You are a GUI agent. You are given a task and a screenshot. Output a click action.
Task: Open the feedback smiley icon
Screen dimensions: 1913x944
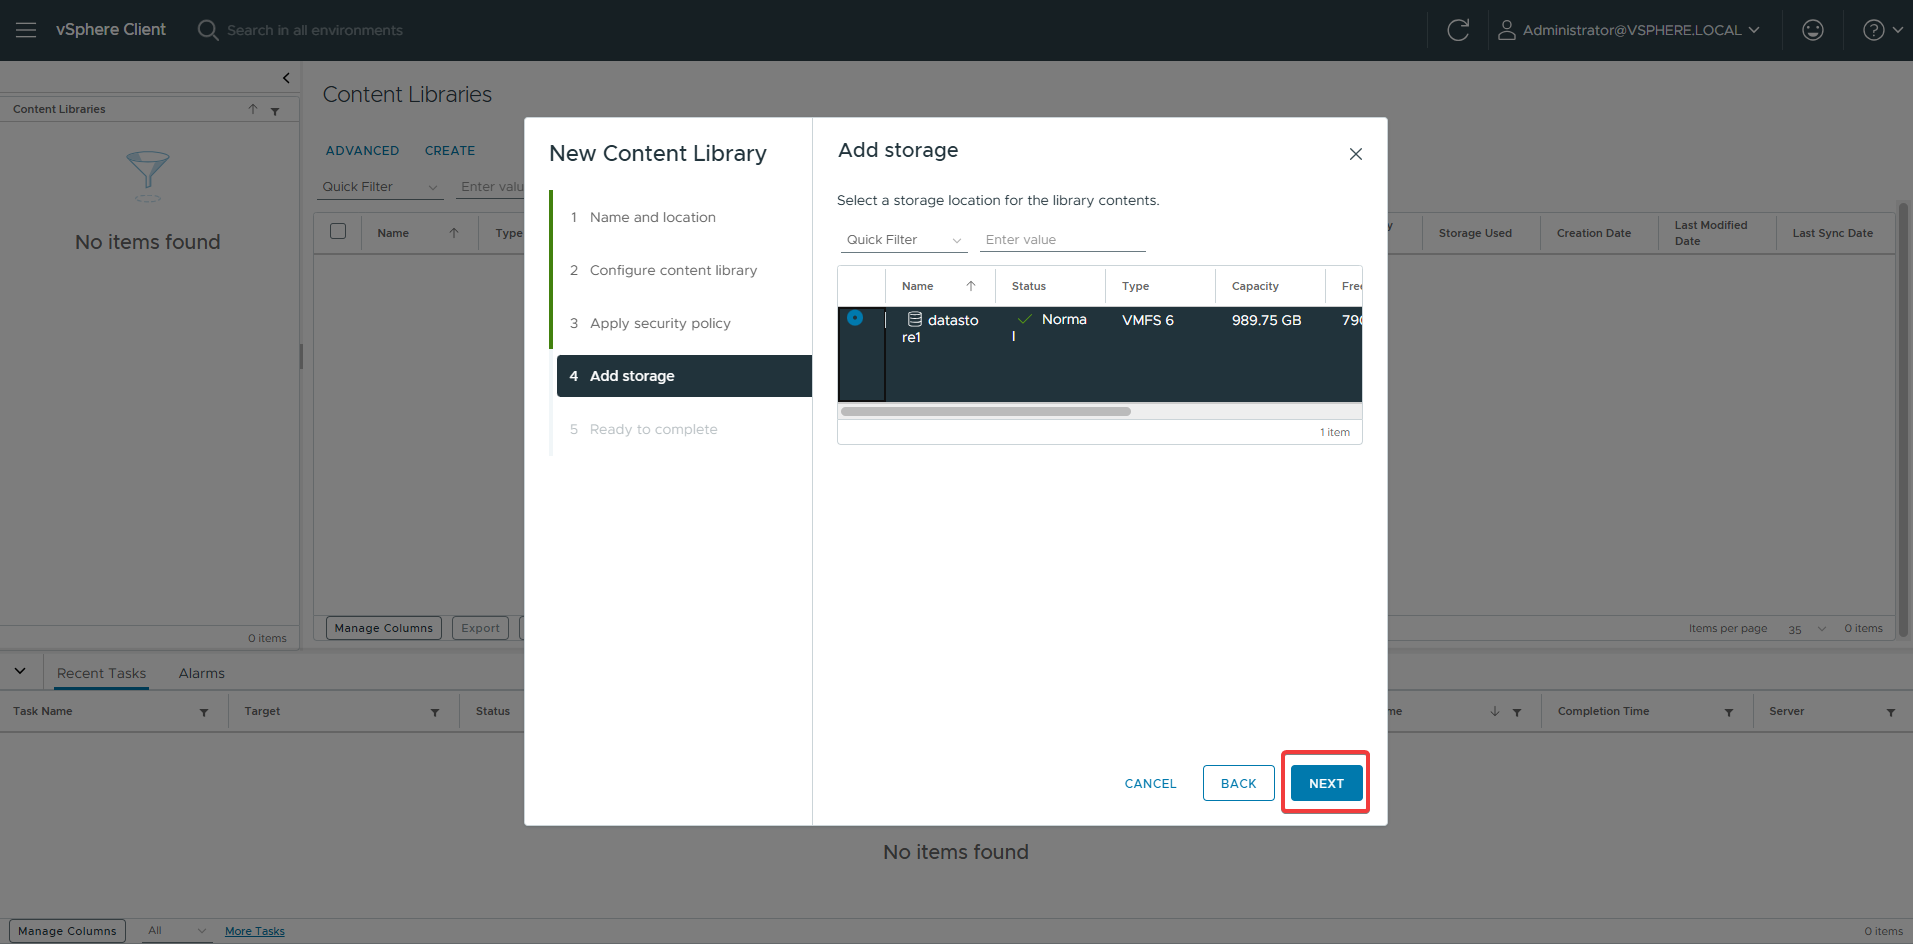[x=1812, y=30]
